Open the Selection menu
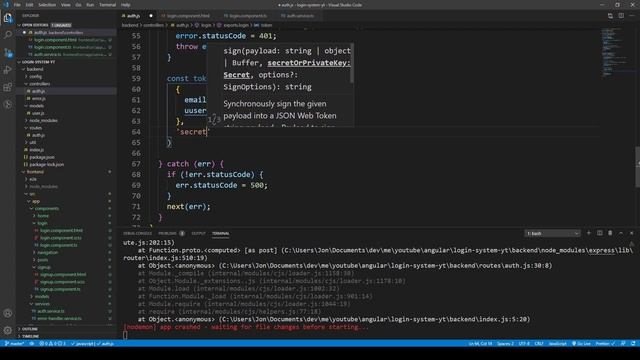Viewport: 640px width, 360px height. click(47, 5)
